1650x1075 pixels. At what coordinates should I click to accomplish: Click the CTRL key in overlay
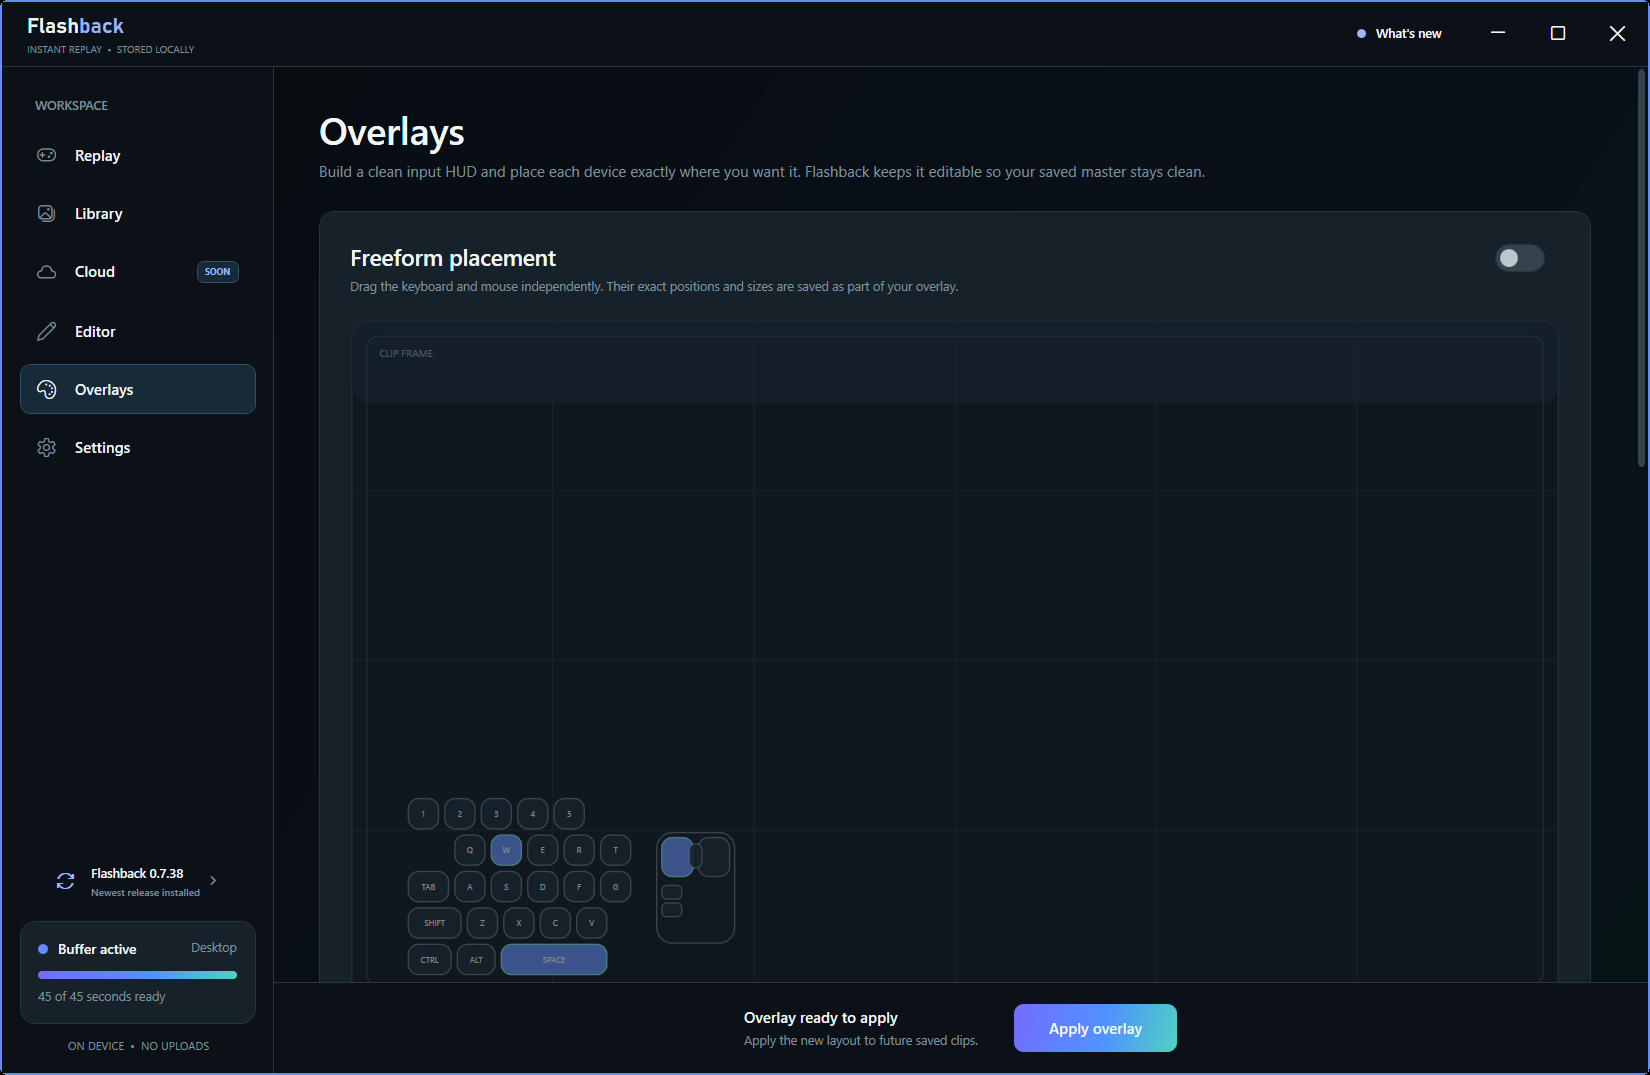pyautogui.click(x=430, y=960)
